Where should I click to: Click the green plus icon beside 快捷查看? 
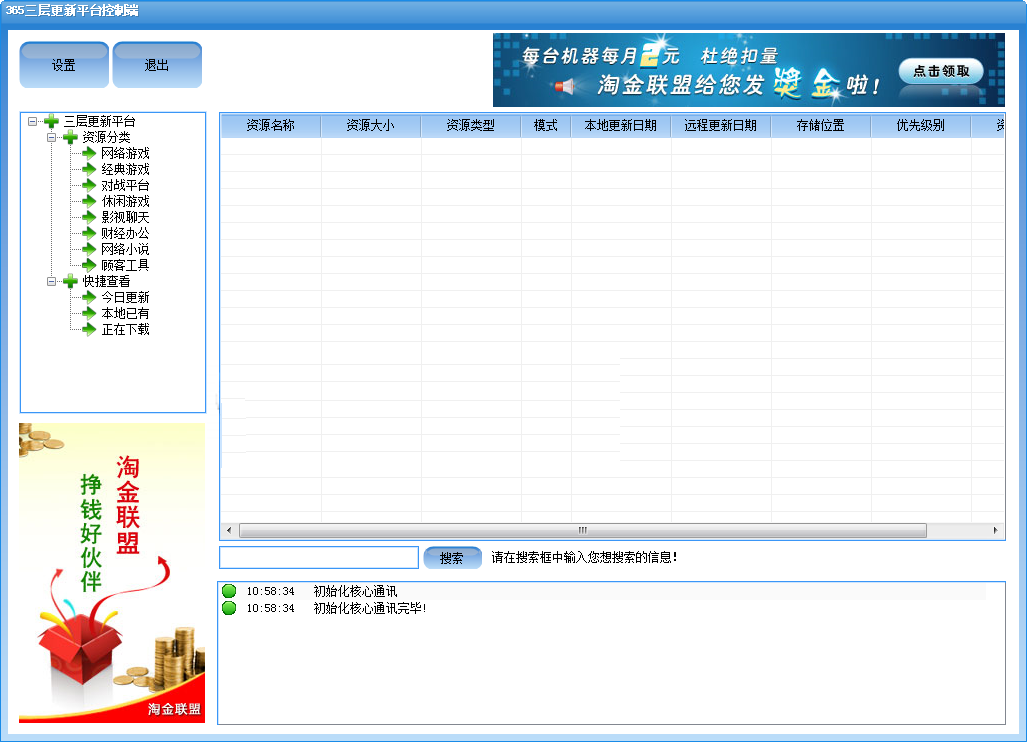point(70,282)
